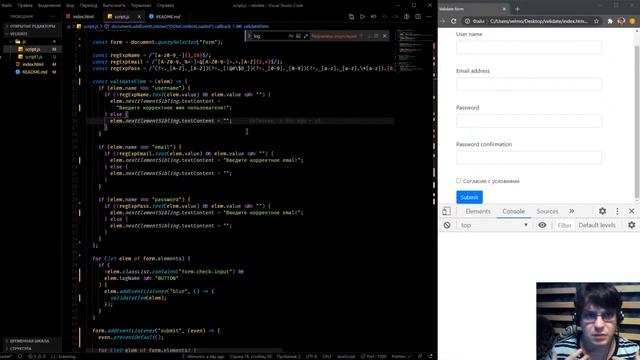Click the UTF-8 encoding status entry
This screenshot has height=360, width=640.
311,356
